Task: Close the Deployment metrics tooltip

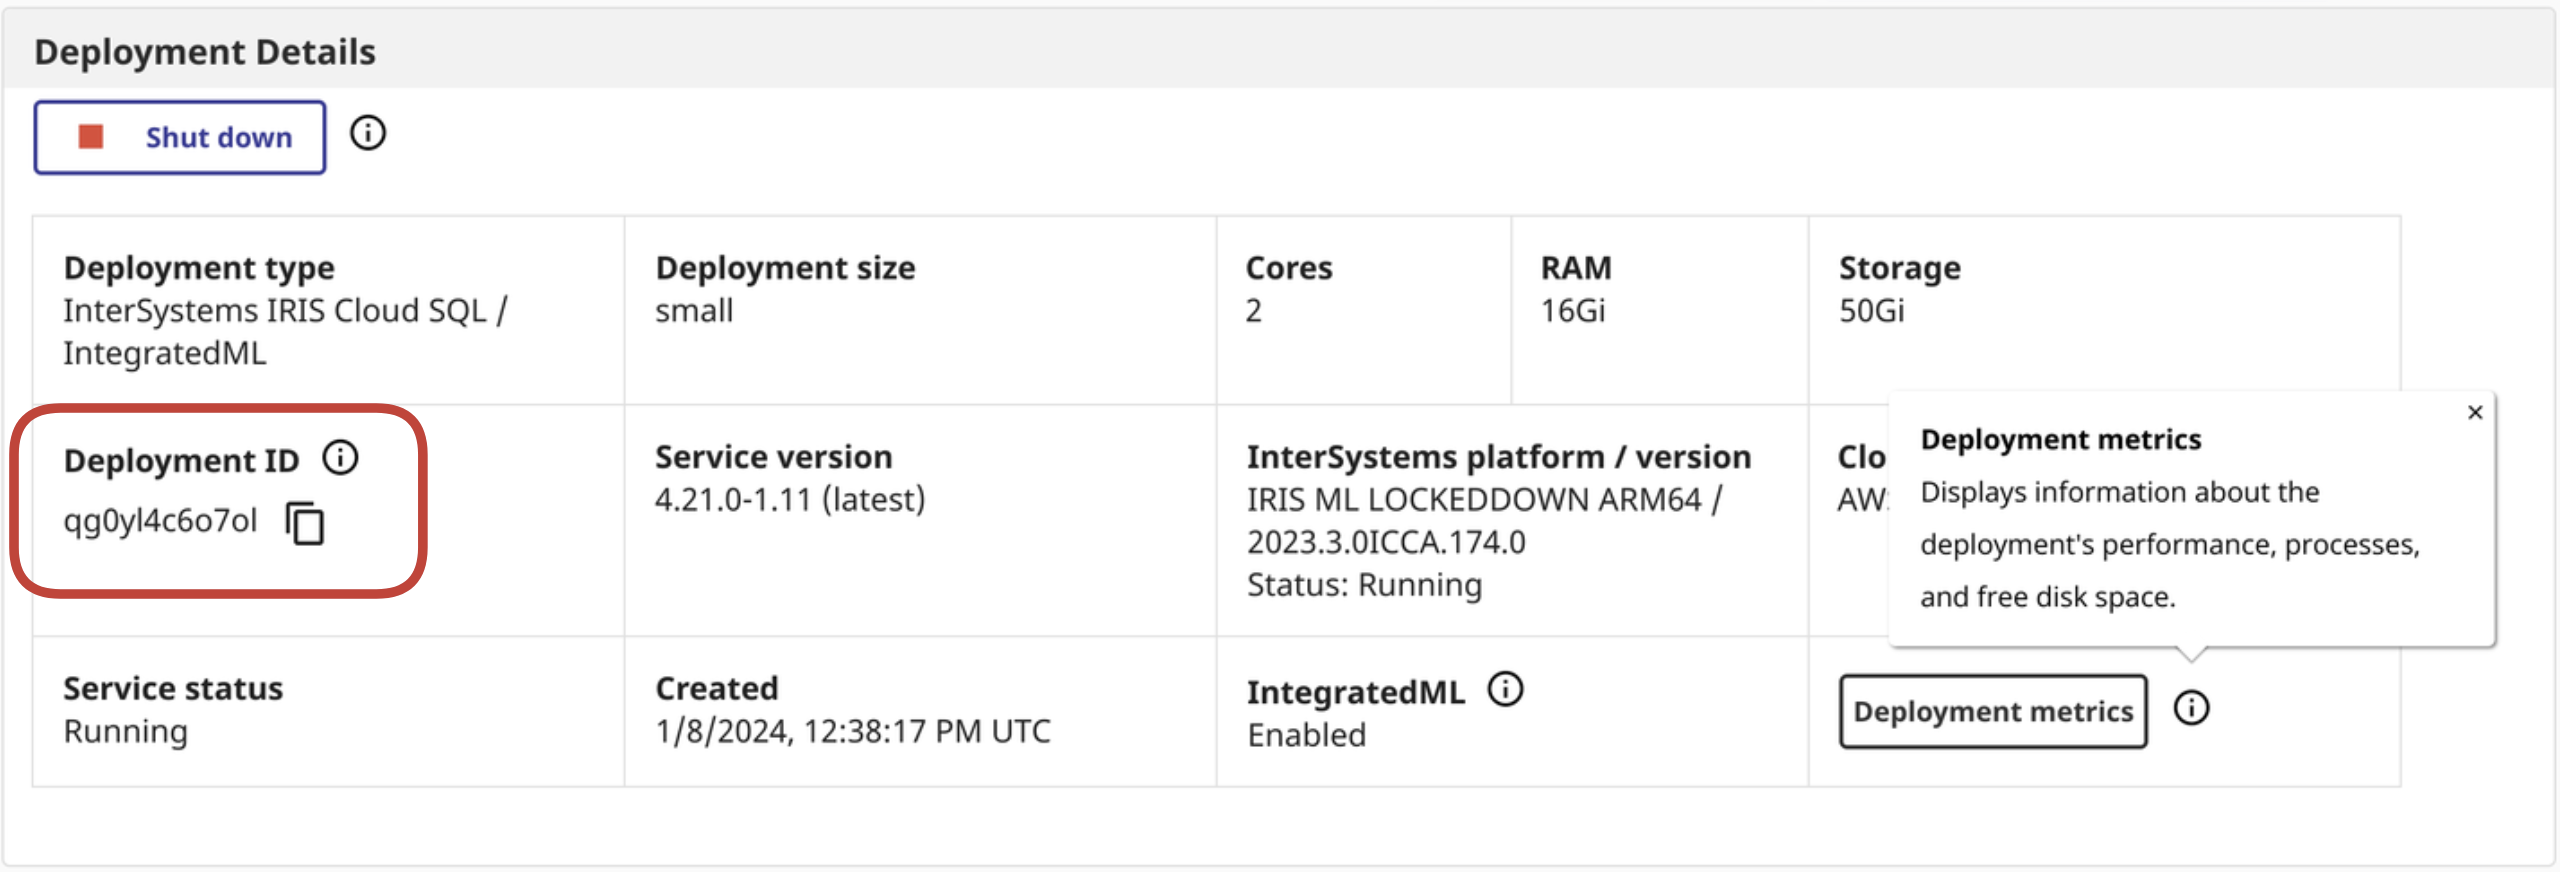Action: click(x=2475, y=412)
